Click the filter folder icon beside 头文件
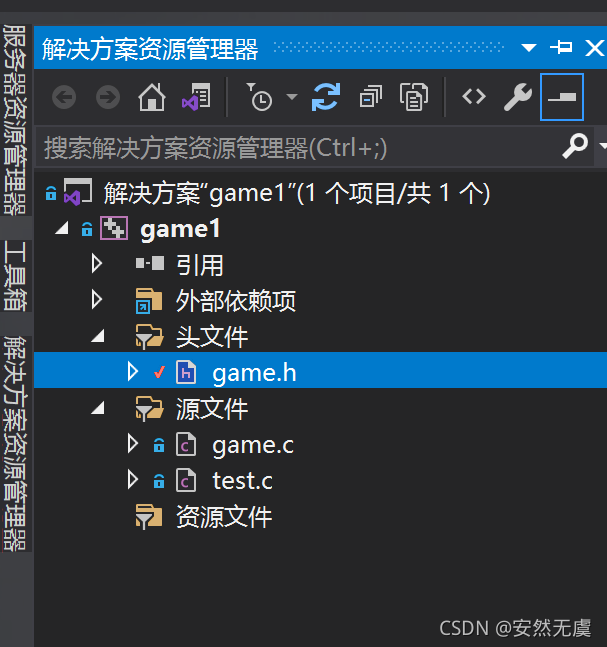The width and height of the screenshot is (607, 647). pos(149,336)
